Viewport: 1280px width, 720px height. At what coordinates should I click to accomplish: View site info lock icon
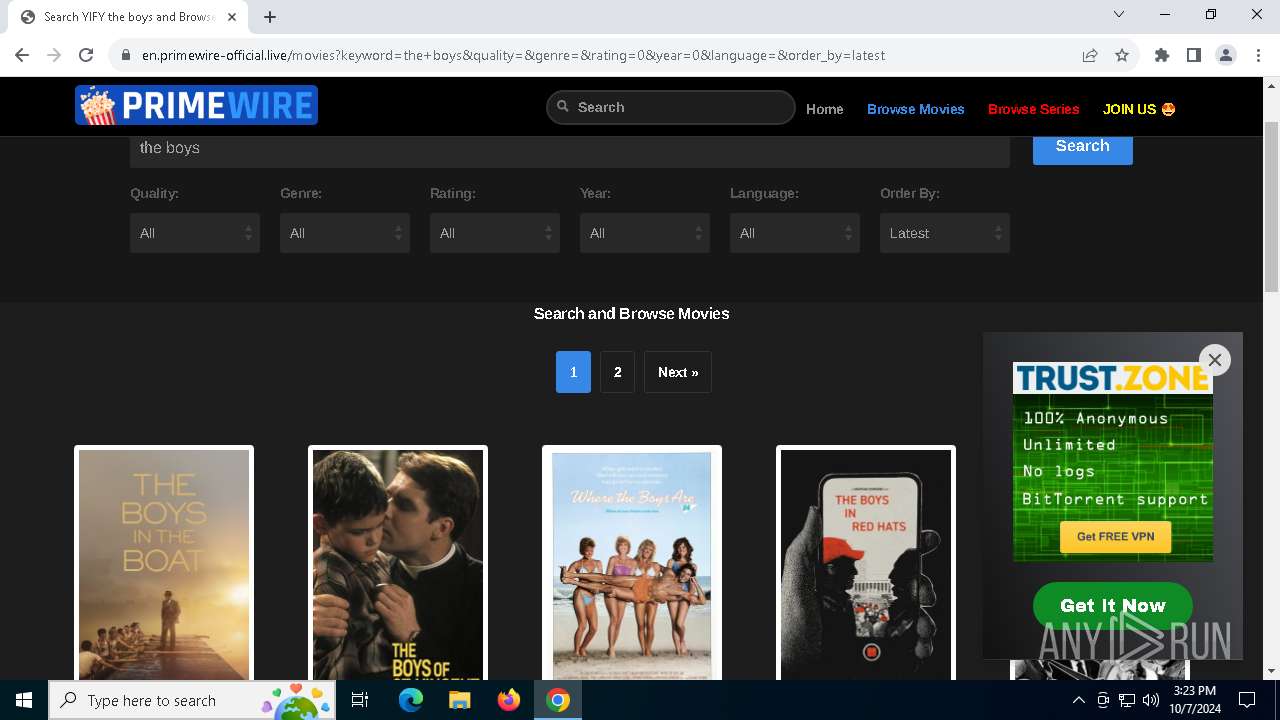pos(126,55)
